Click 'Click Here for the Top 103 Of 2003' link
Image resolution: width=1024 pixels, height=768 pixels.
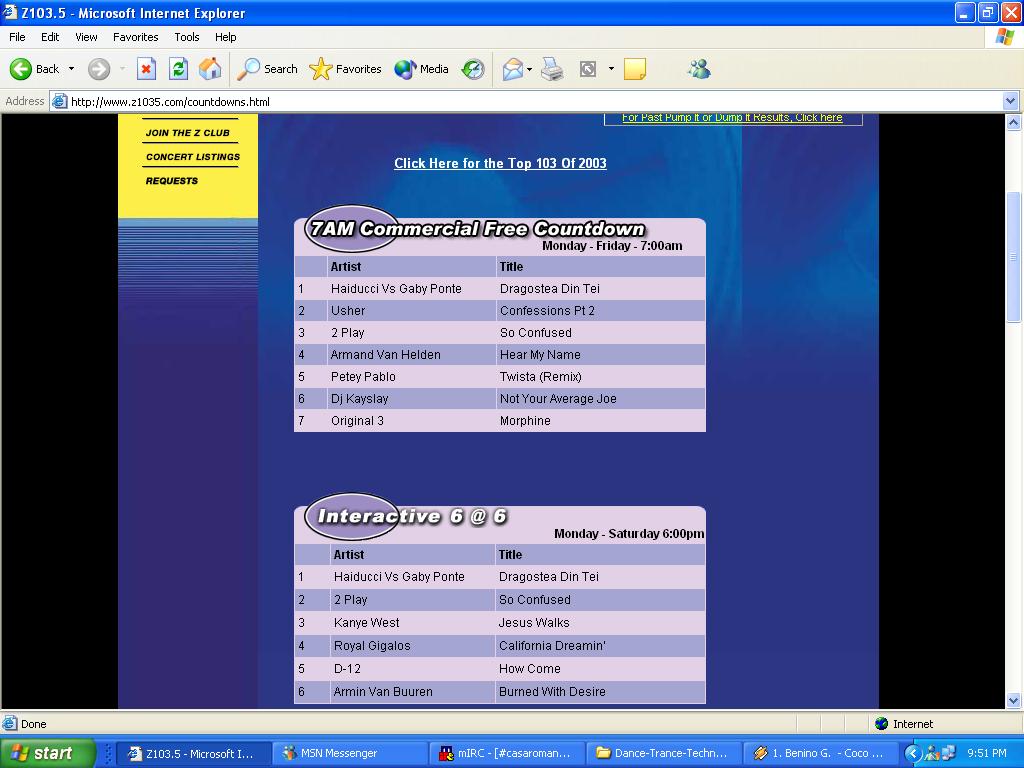pyautogui.click(x=500, y=163)
